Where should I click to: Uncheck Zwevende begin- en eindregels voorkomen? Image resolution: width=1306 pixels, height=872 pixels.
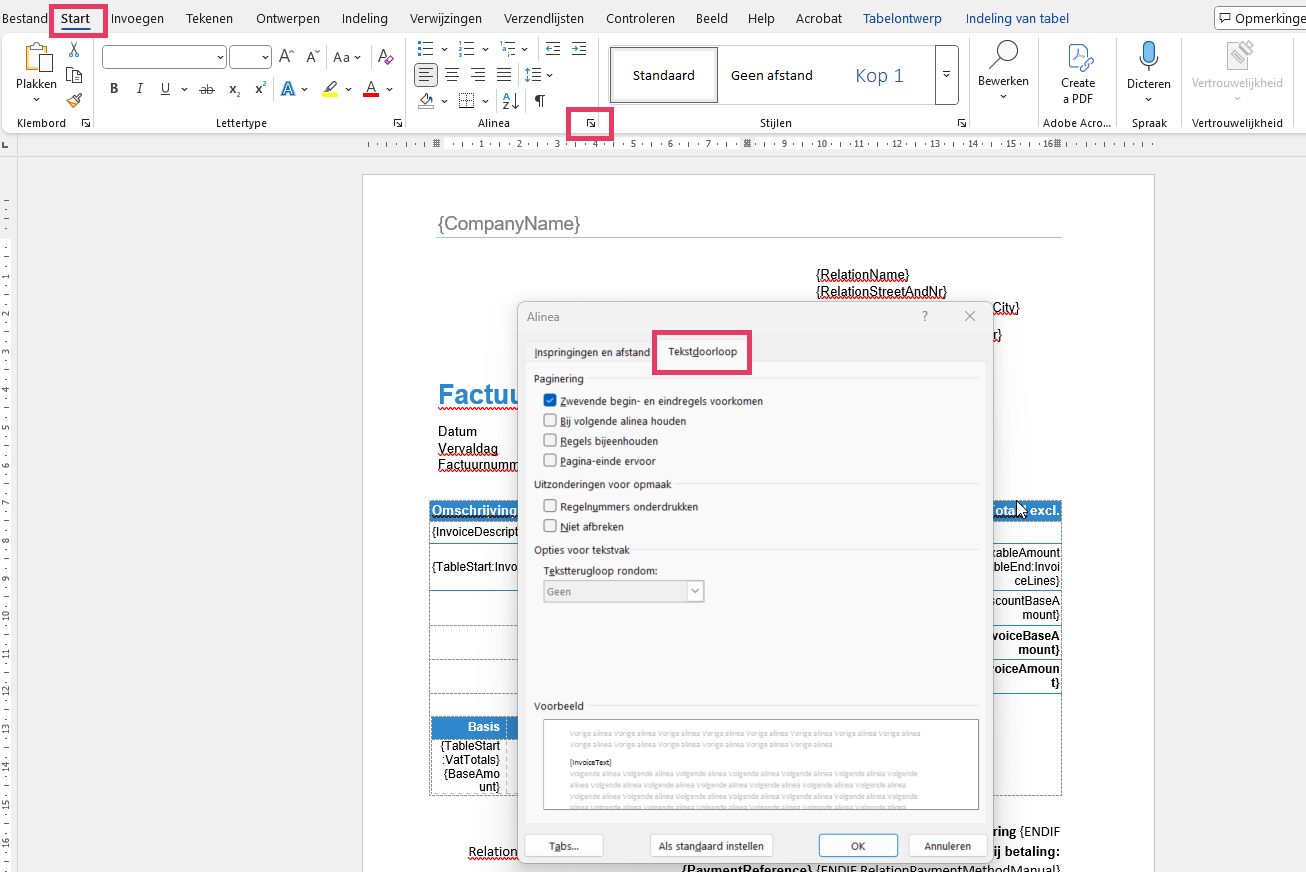click(550, 401)
